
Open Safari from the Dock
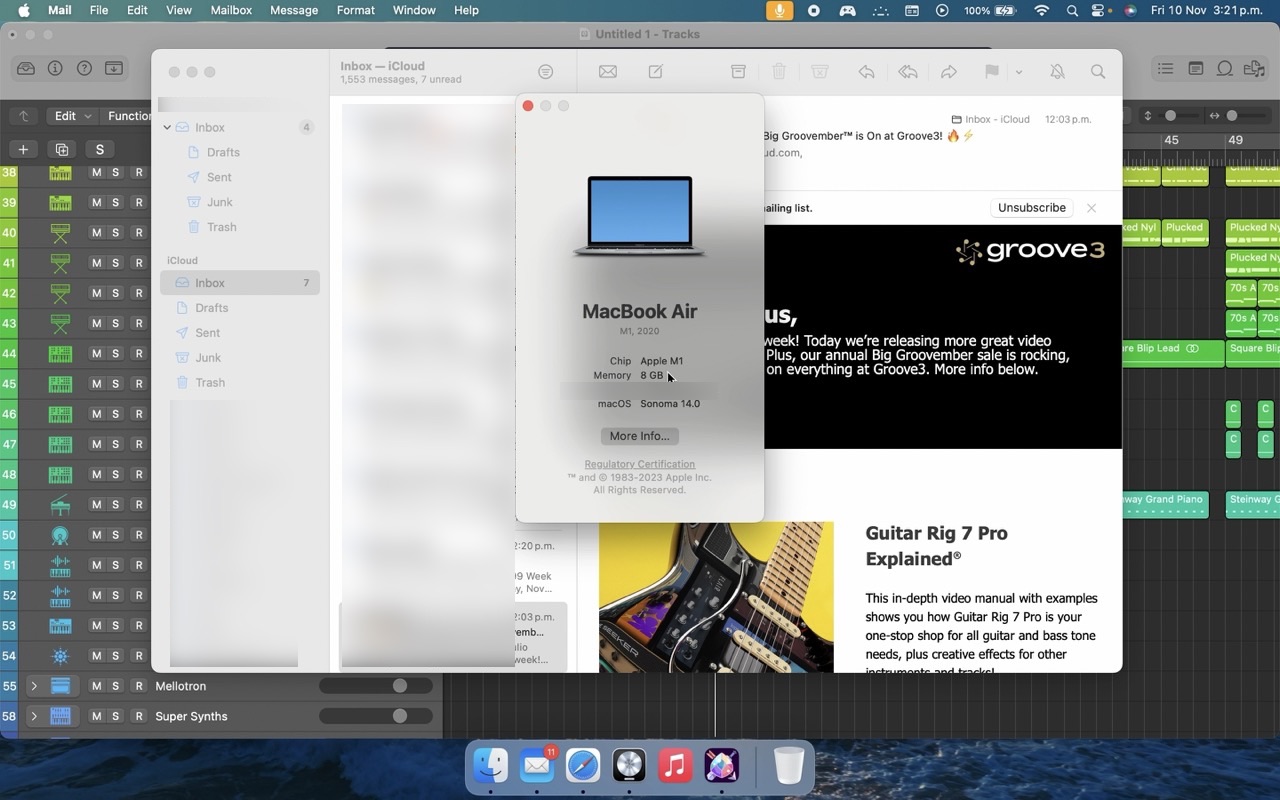[583, 767]
